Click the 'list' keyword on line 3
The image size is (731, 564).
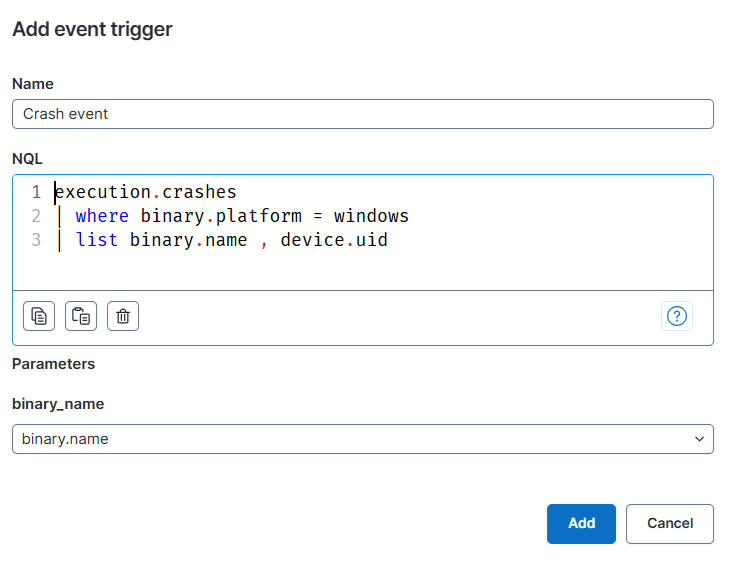pyautogui.click(x=97, y=240)
